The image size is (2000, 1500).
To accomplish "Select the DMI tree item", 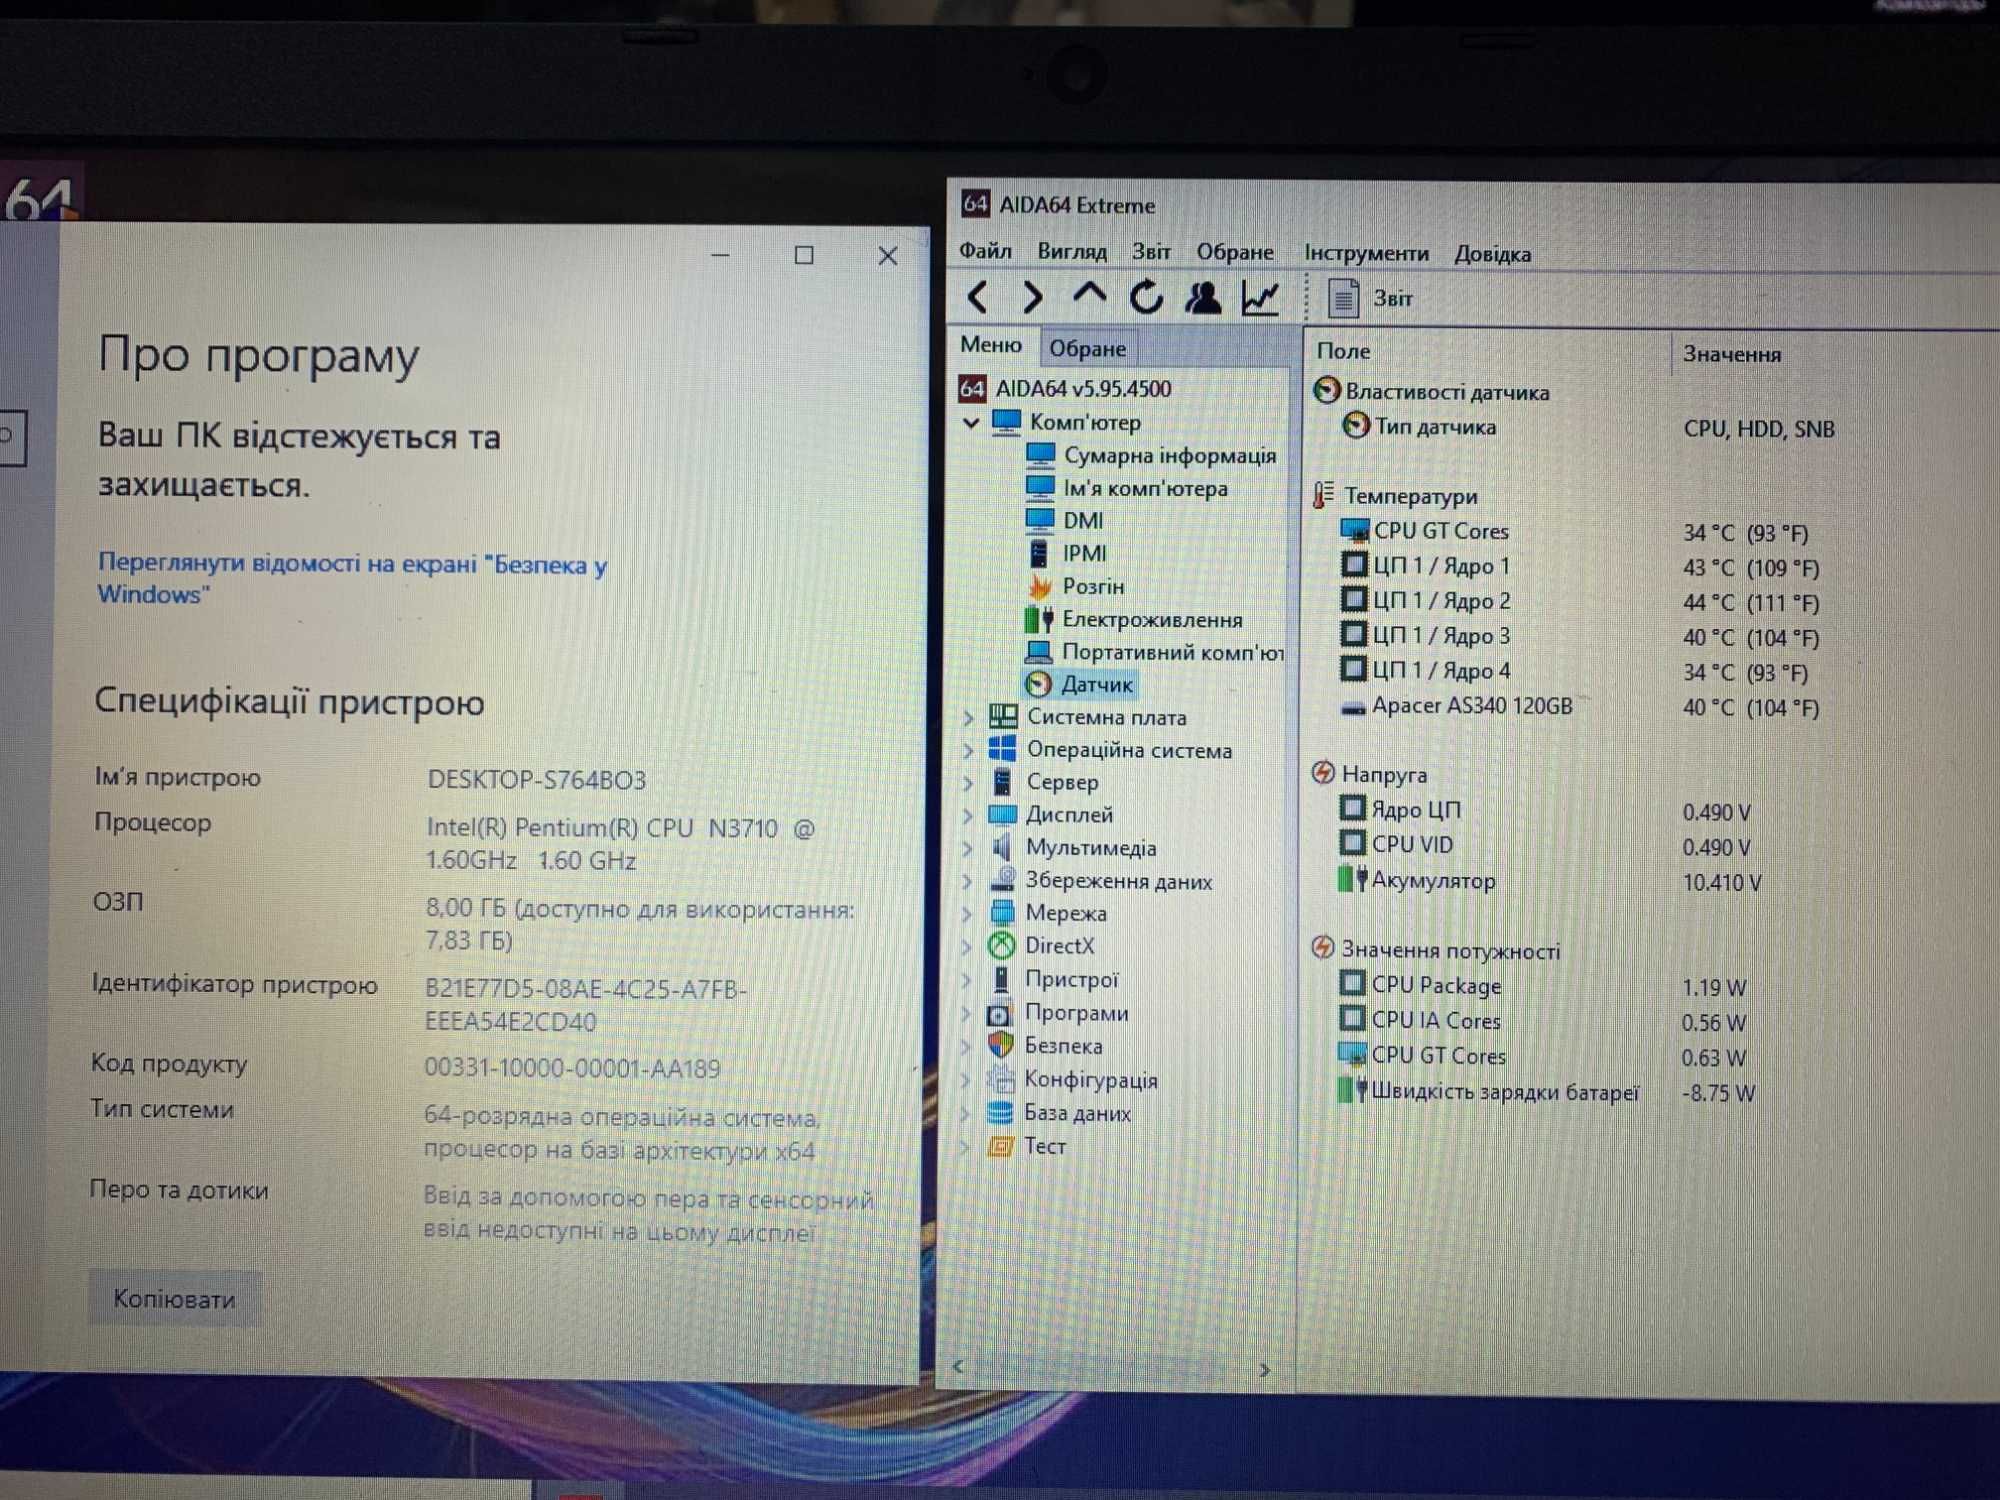I will point(1065,520).
